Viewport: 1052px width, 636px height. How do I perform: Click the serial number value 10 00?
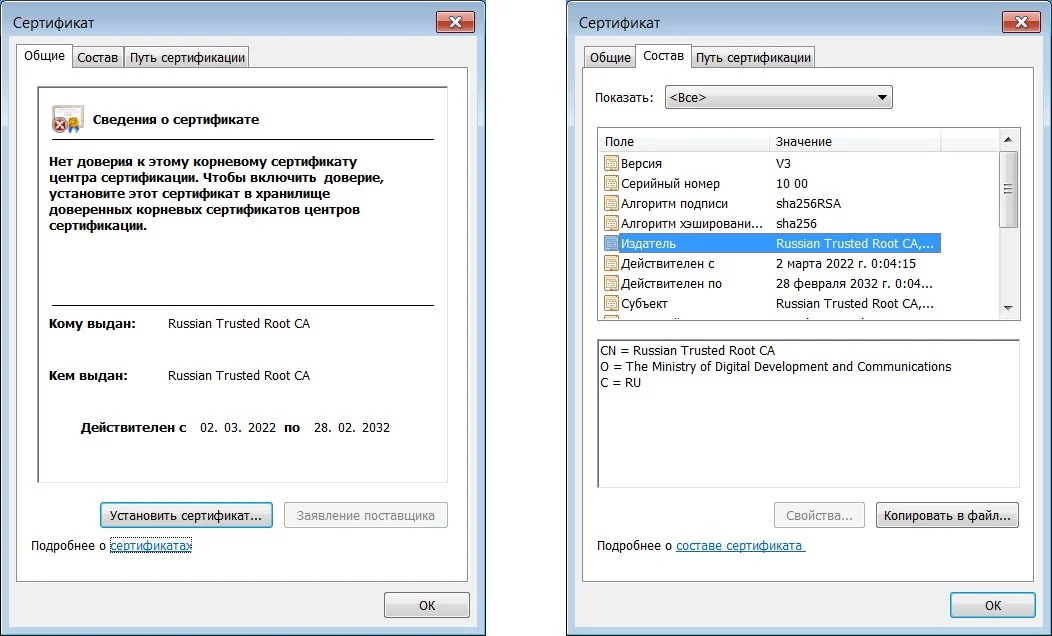point(792,183)
